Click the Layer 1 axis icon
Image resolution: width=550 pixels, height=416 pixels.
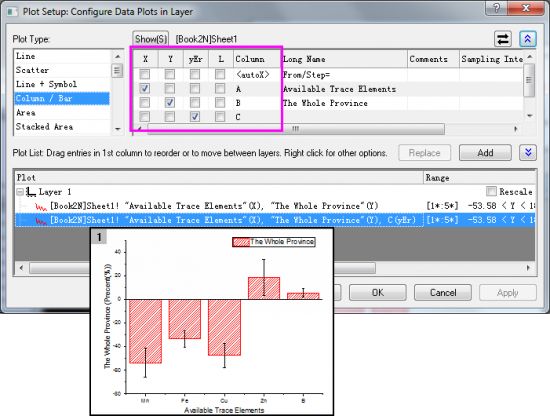pyautogui.click(x=32, y=192)
